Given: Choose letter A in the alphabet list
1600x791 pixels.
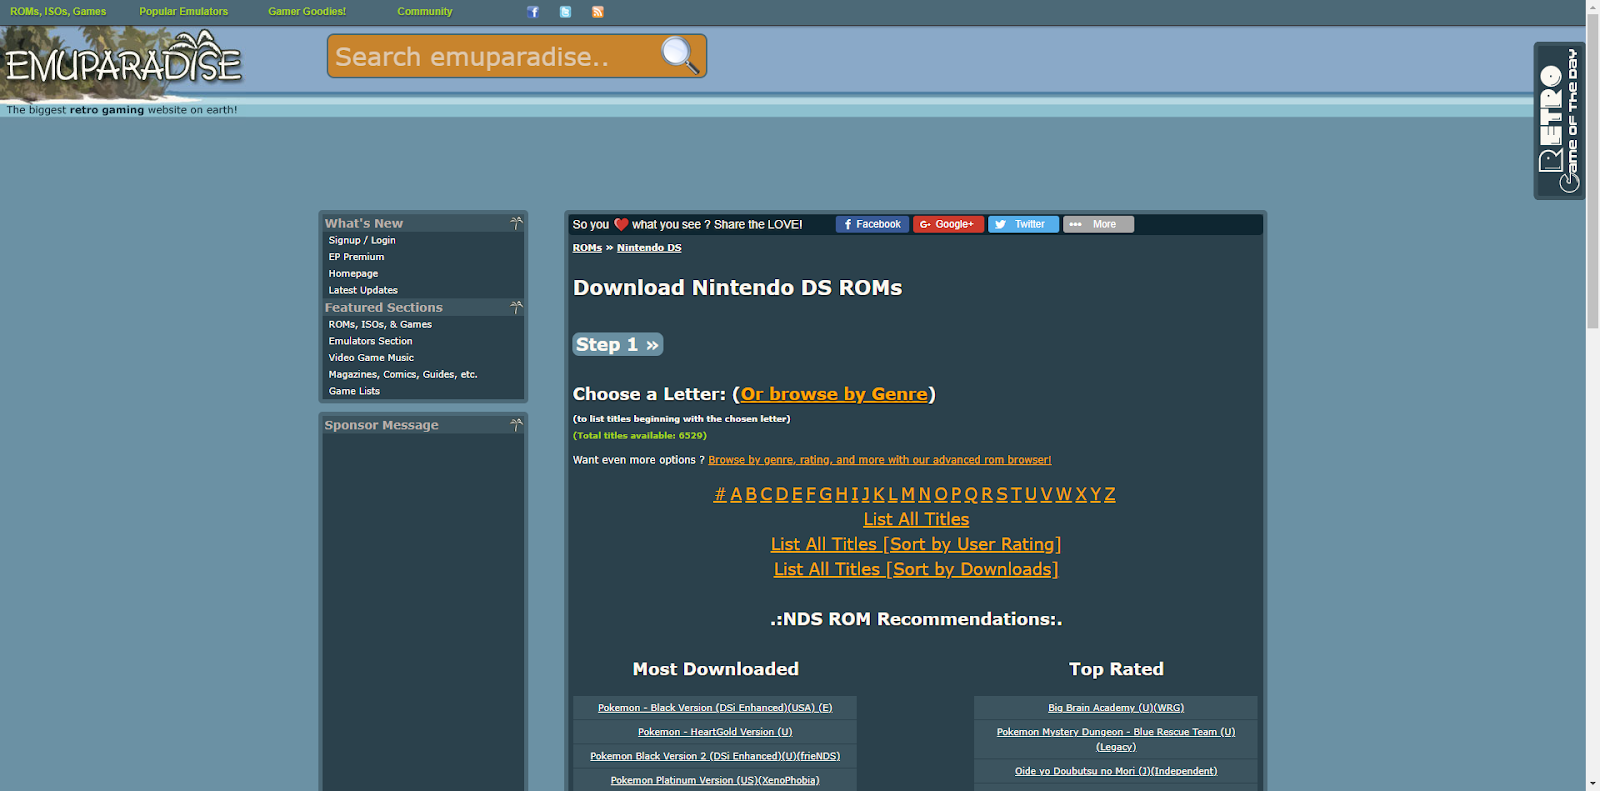Looking at the screenshot, I should 736,494.
